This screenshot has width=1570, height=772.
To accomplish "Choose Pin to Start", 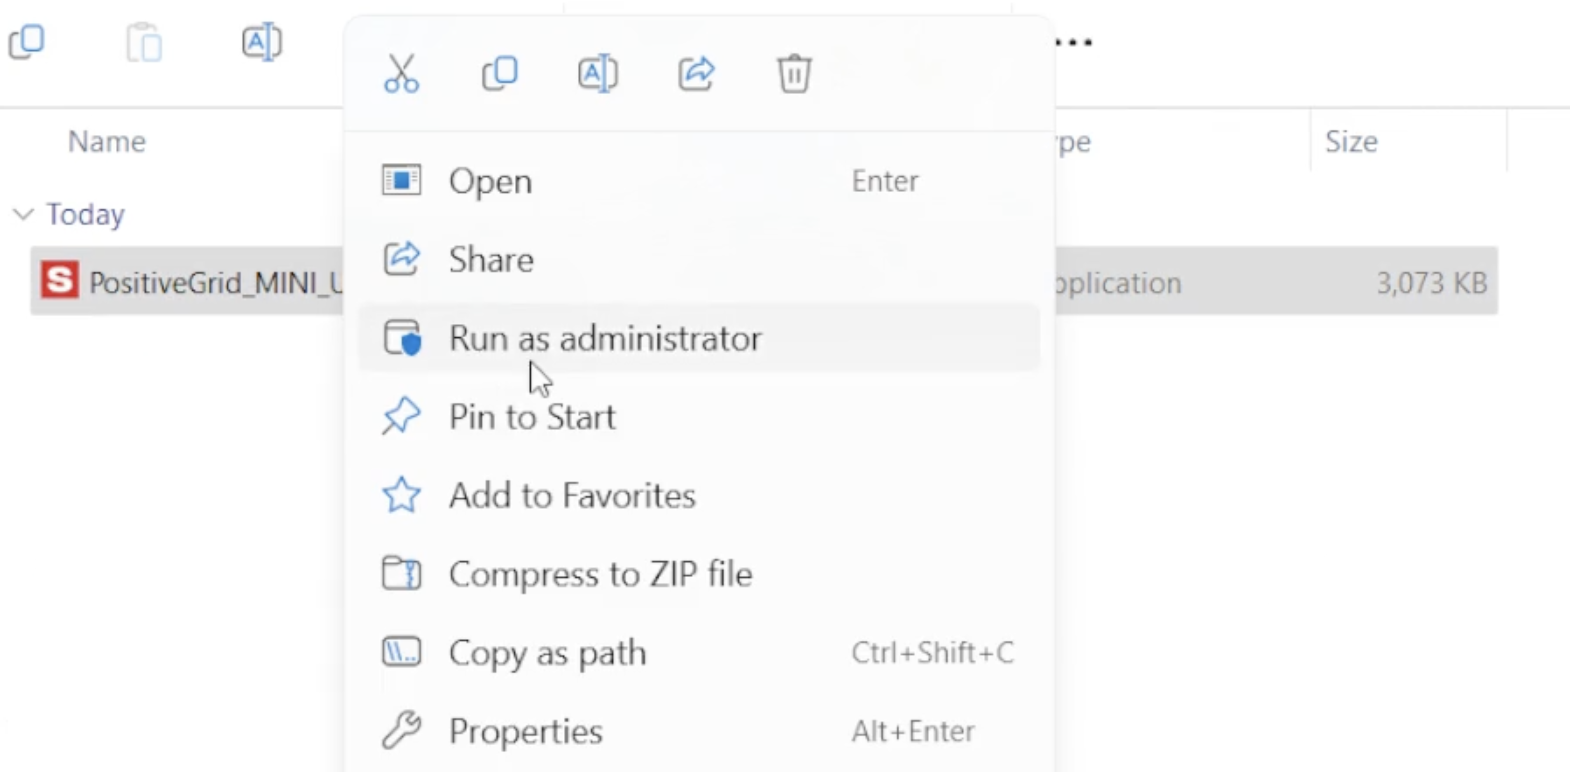I will coord(699,416).
